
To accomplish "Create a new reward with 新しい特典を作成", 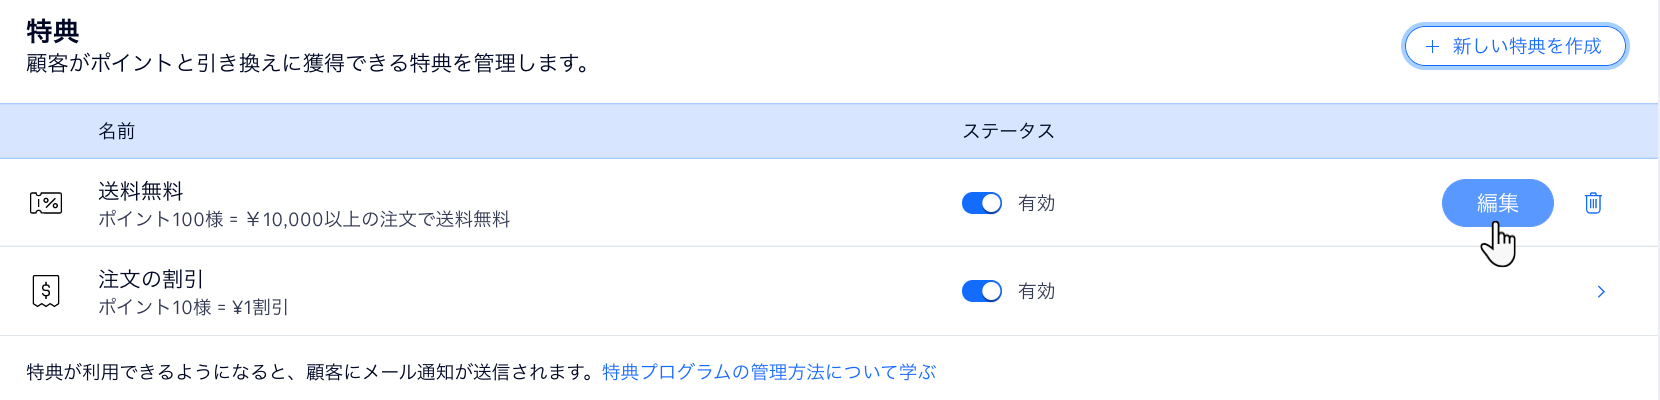I will pos(1515,46).
